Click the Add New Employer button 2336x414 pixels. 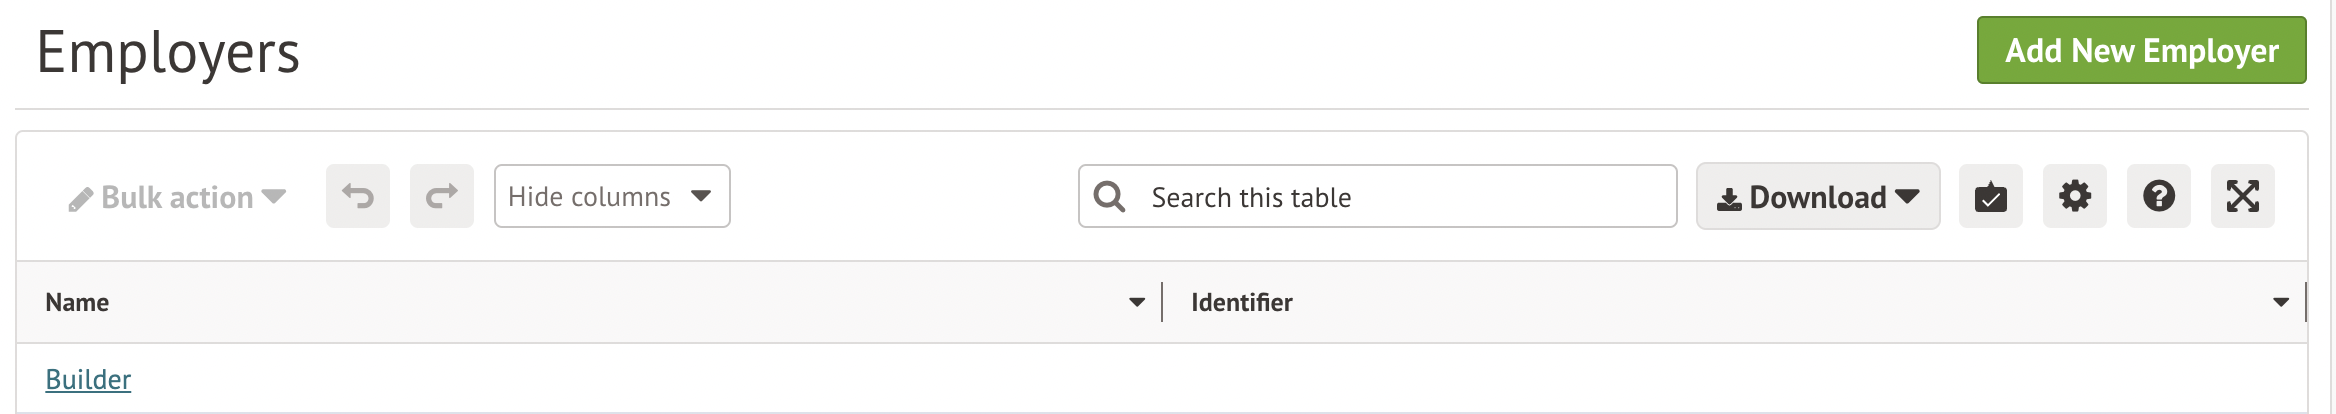2141,50
